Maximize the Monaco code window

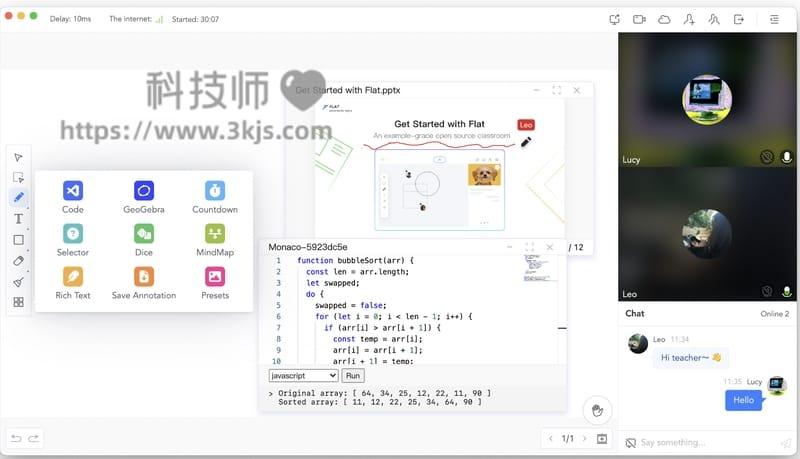(x=530, y=247)
